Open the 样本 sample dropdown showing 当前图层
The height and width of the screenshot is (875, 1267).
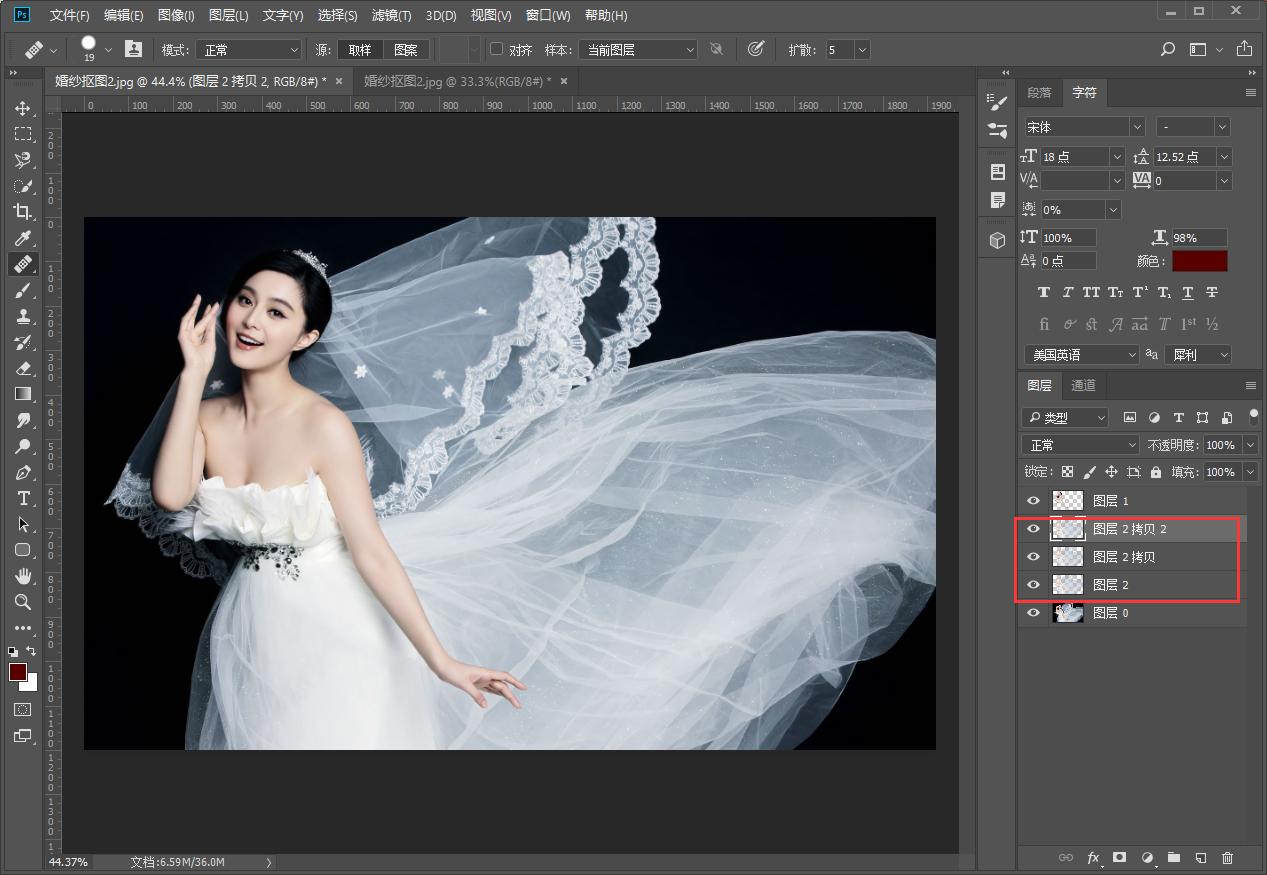(638, 49)
